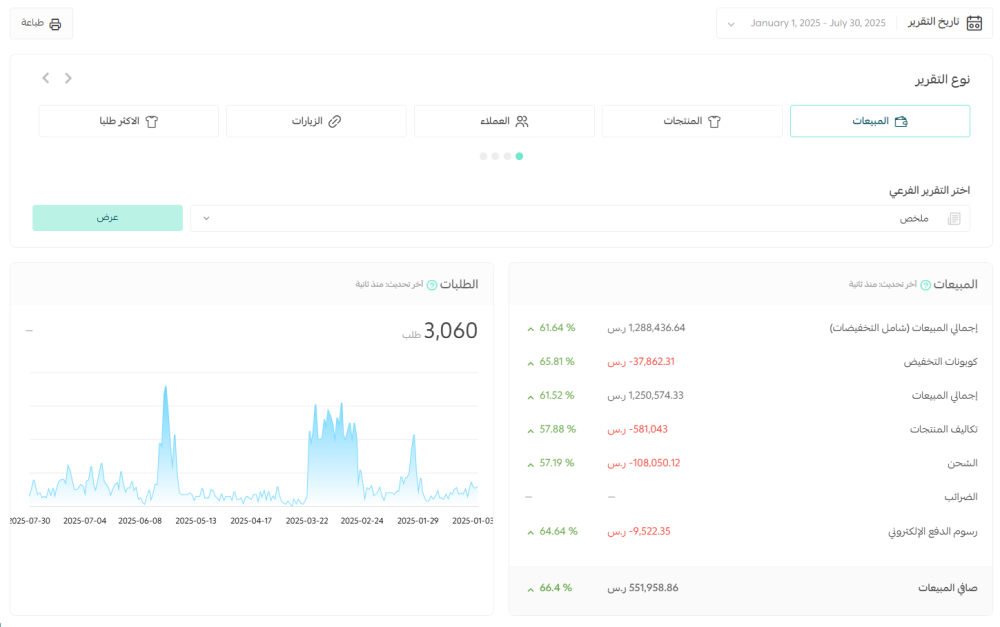Click the January 1, 2025 - July 30, 2025 date field
This screenshot has width=1000, height=627.
tap(817, 23)
